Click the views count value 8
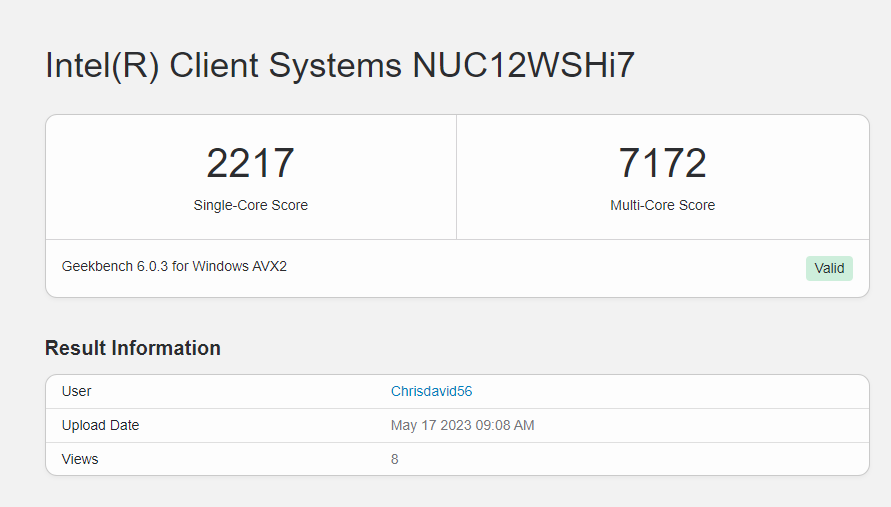The width and height of the screenshot is (891, 507). point(395,459)
